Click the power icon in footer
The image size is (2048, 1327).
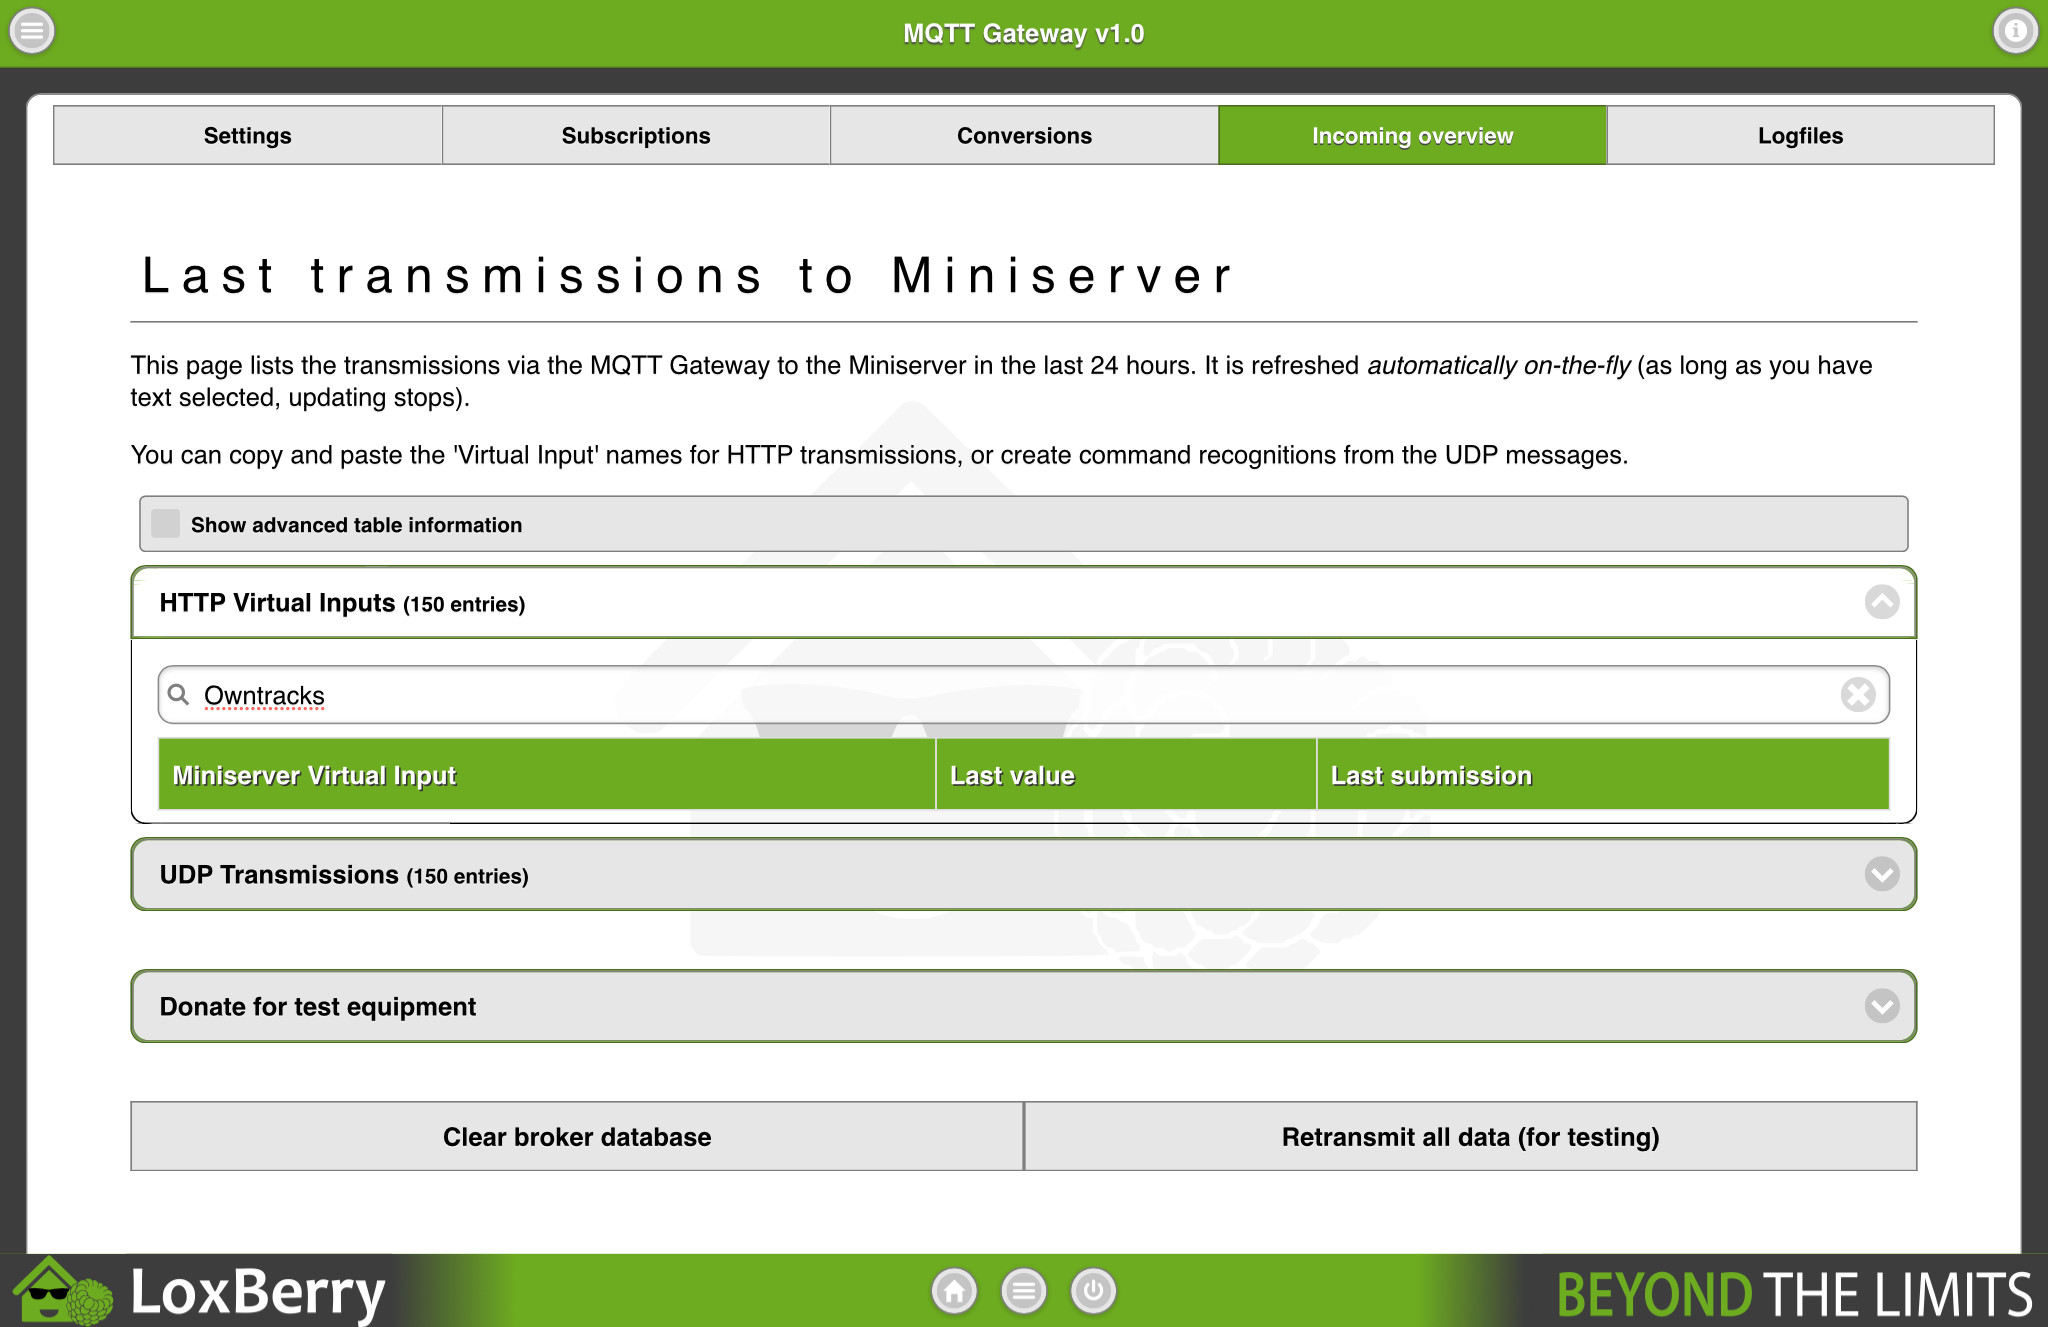tap(1093, 1291)
